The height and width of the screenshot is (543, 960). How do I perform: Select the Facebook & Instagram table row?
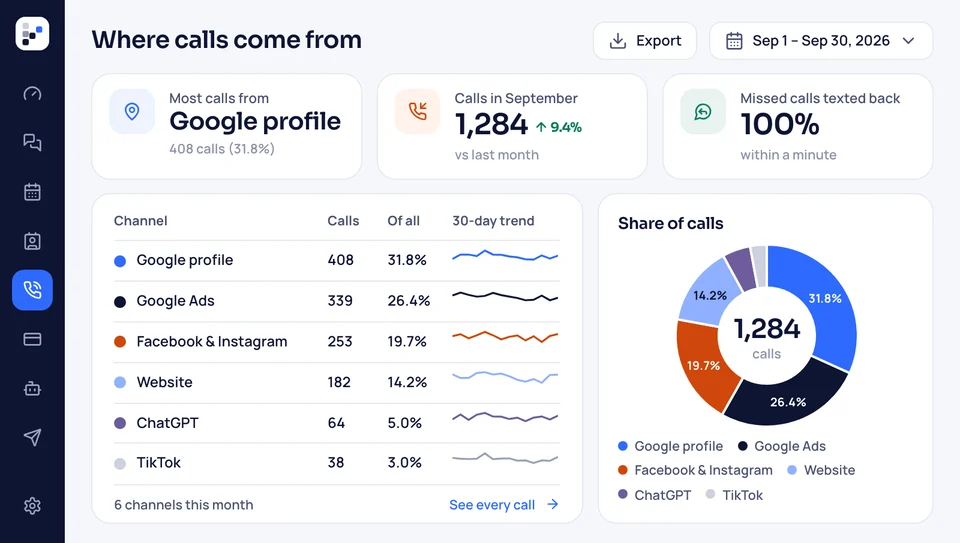click(x=337, y=342)
